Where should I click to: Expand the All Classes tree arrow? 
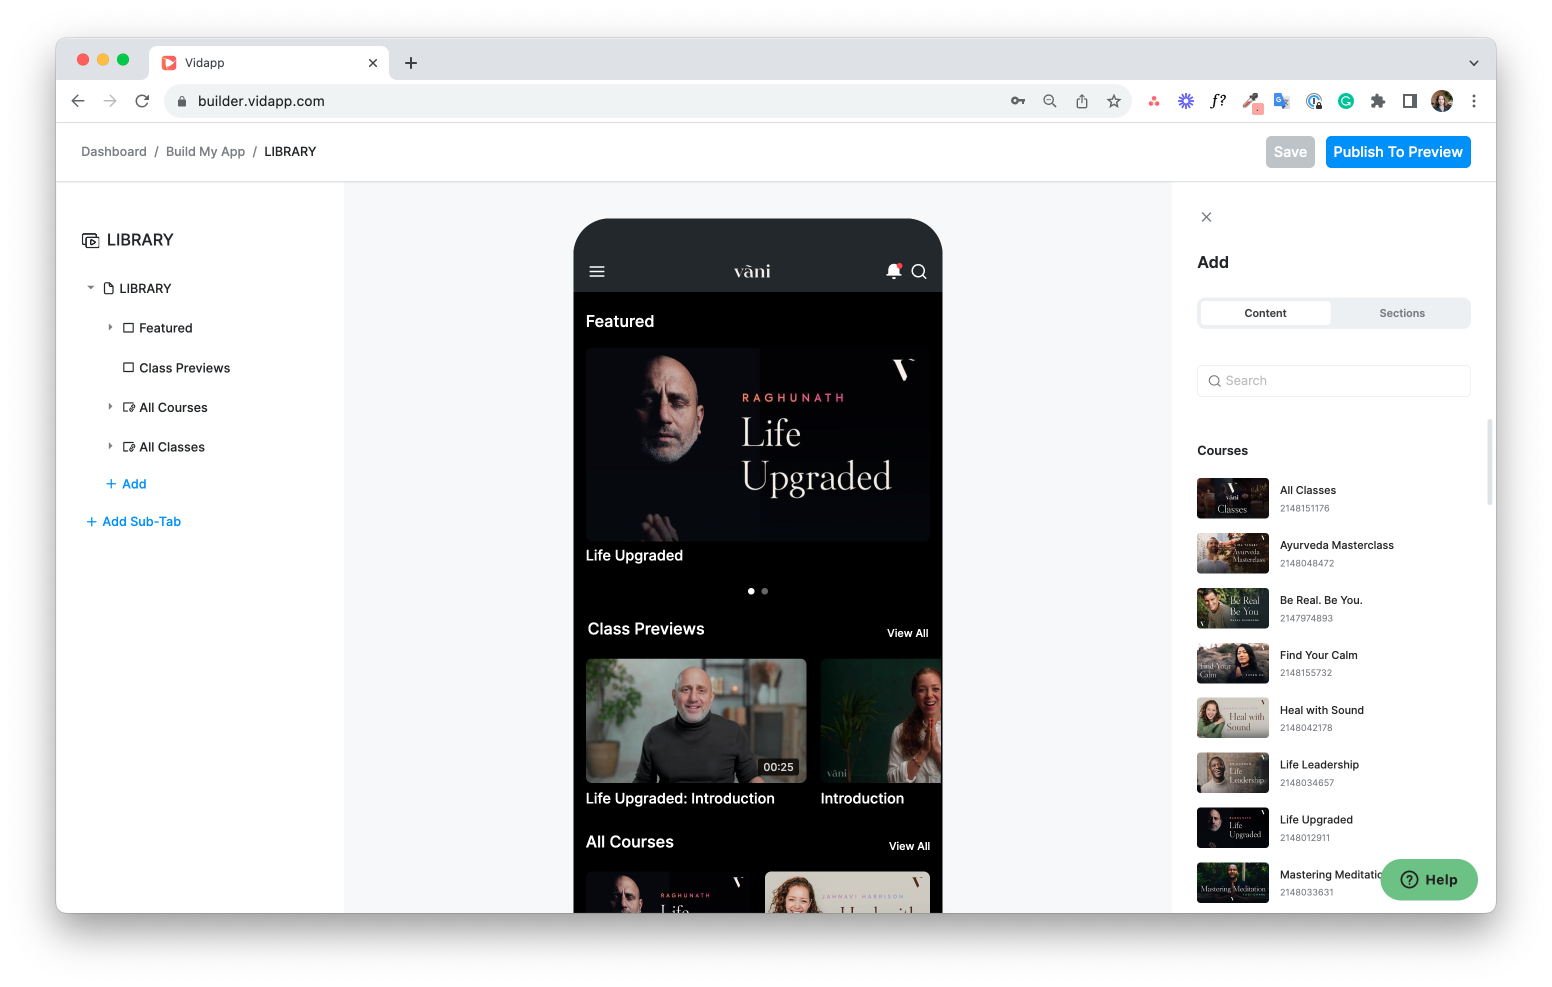tap(110, 447)
